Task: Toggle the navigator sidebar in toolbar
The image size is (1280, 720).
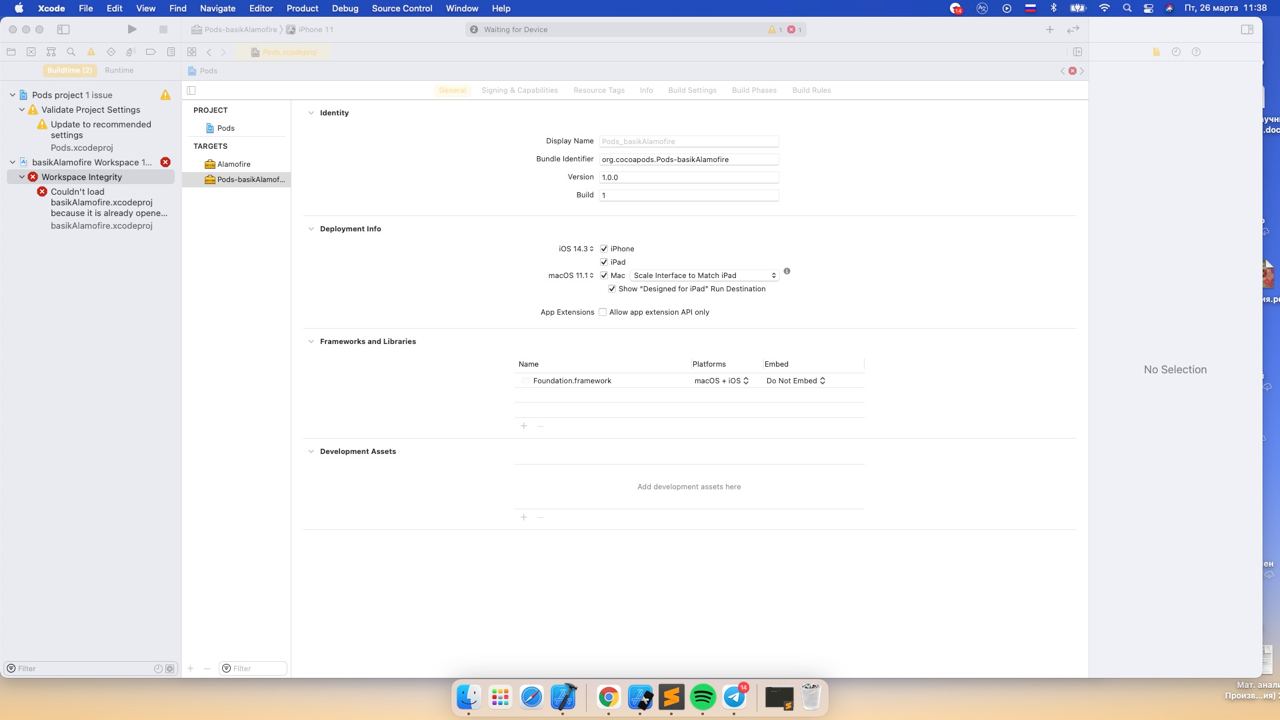Action: click(63, 29)
